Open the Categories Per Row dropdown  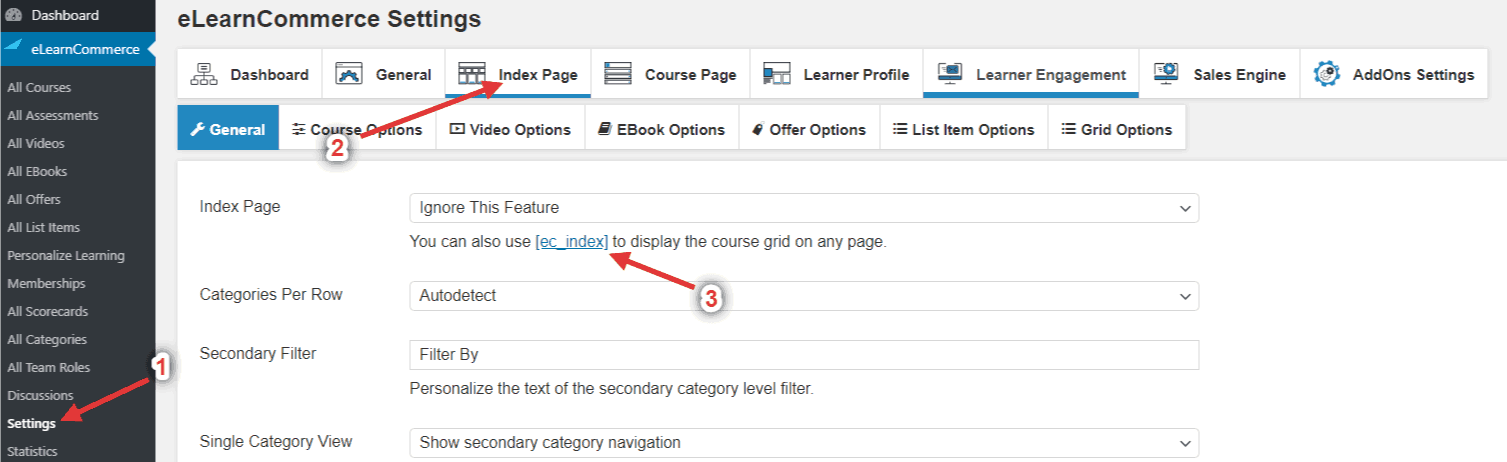(x=804, y=296)
